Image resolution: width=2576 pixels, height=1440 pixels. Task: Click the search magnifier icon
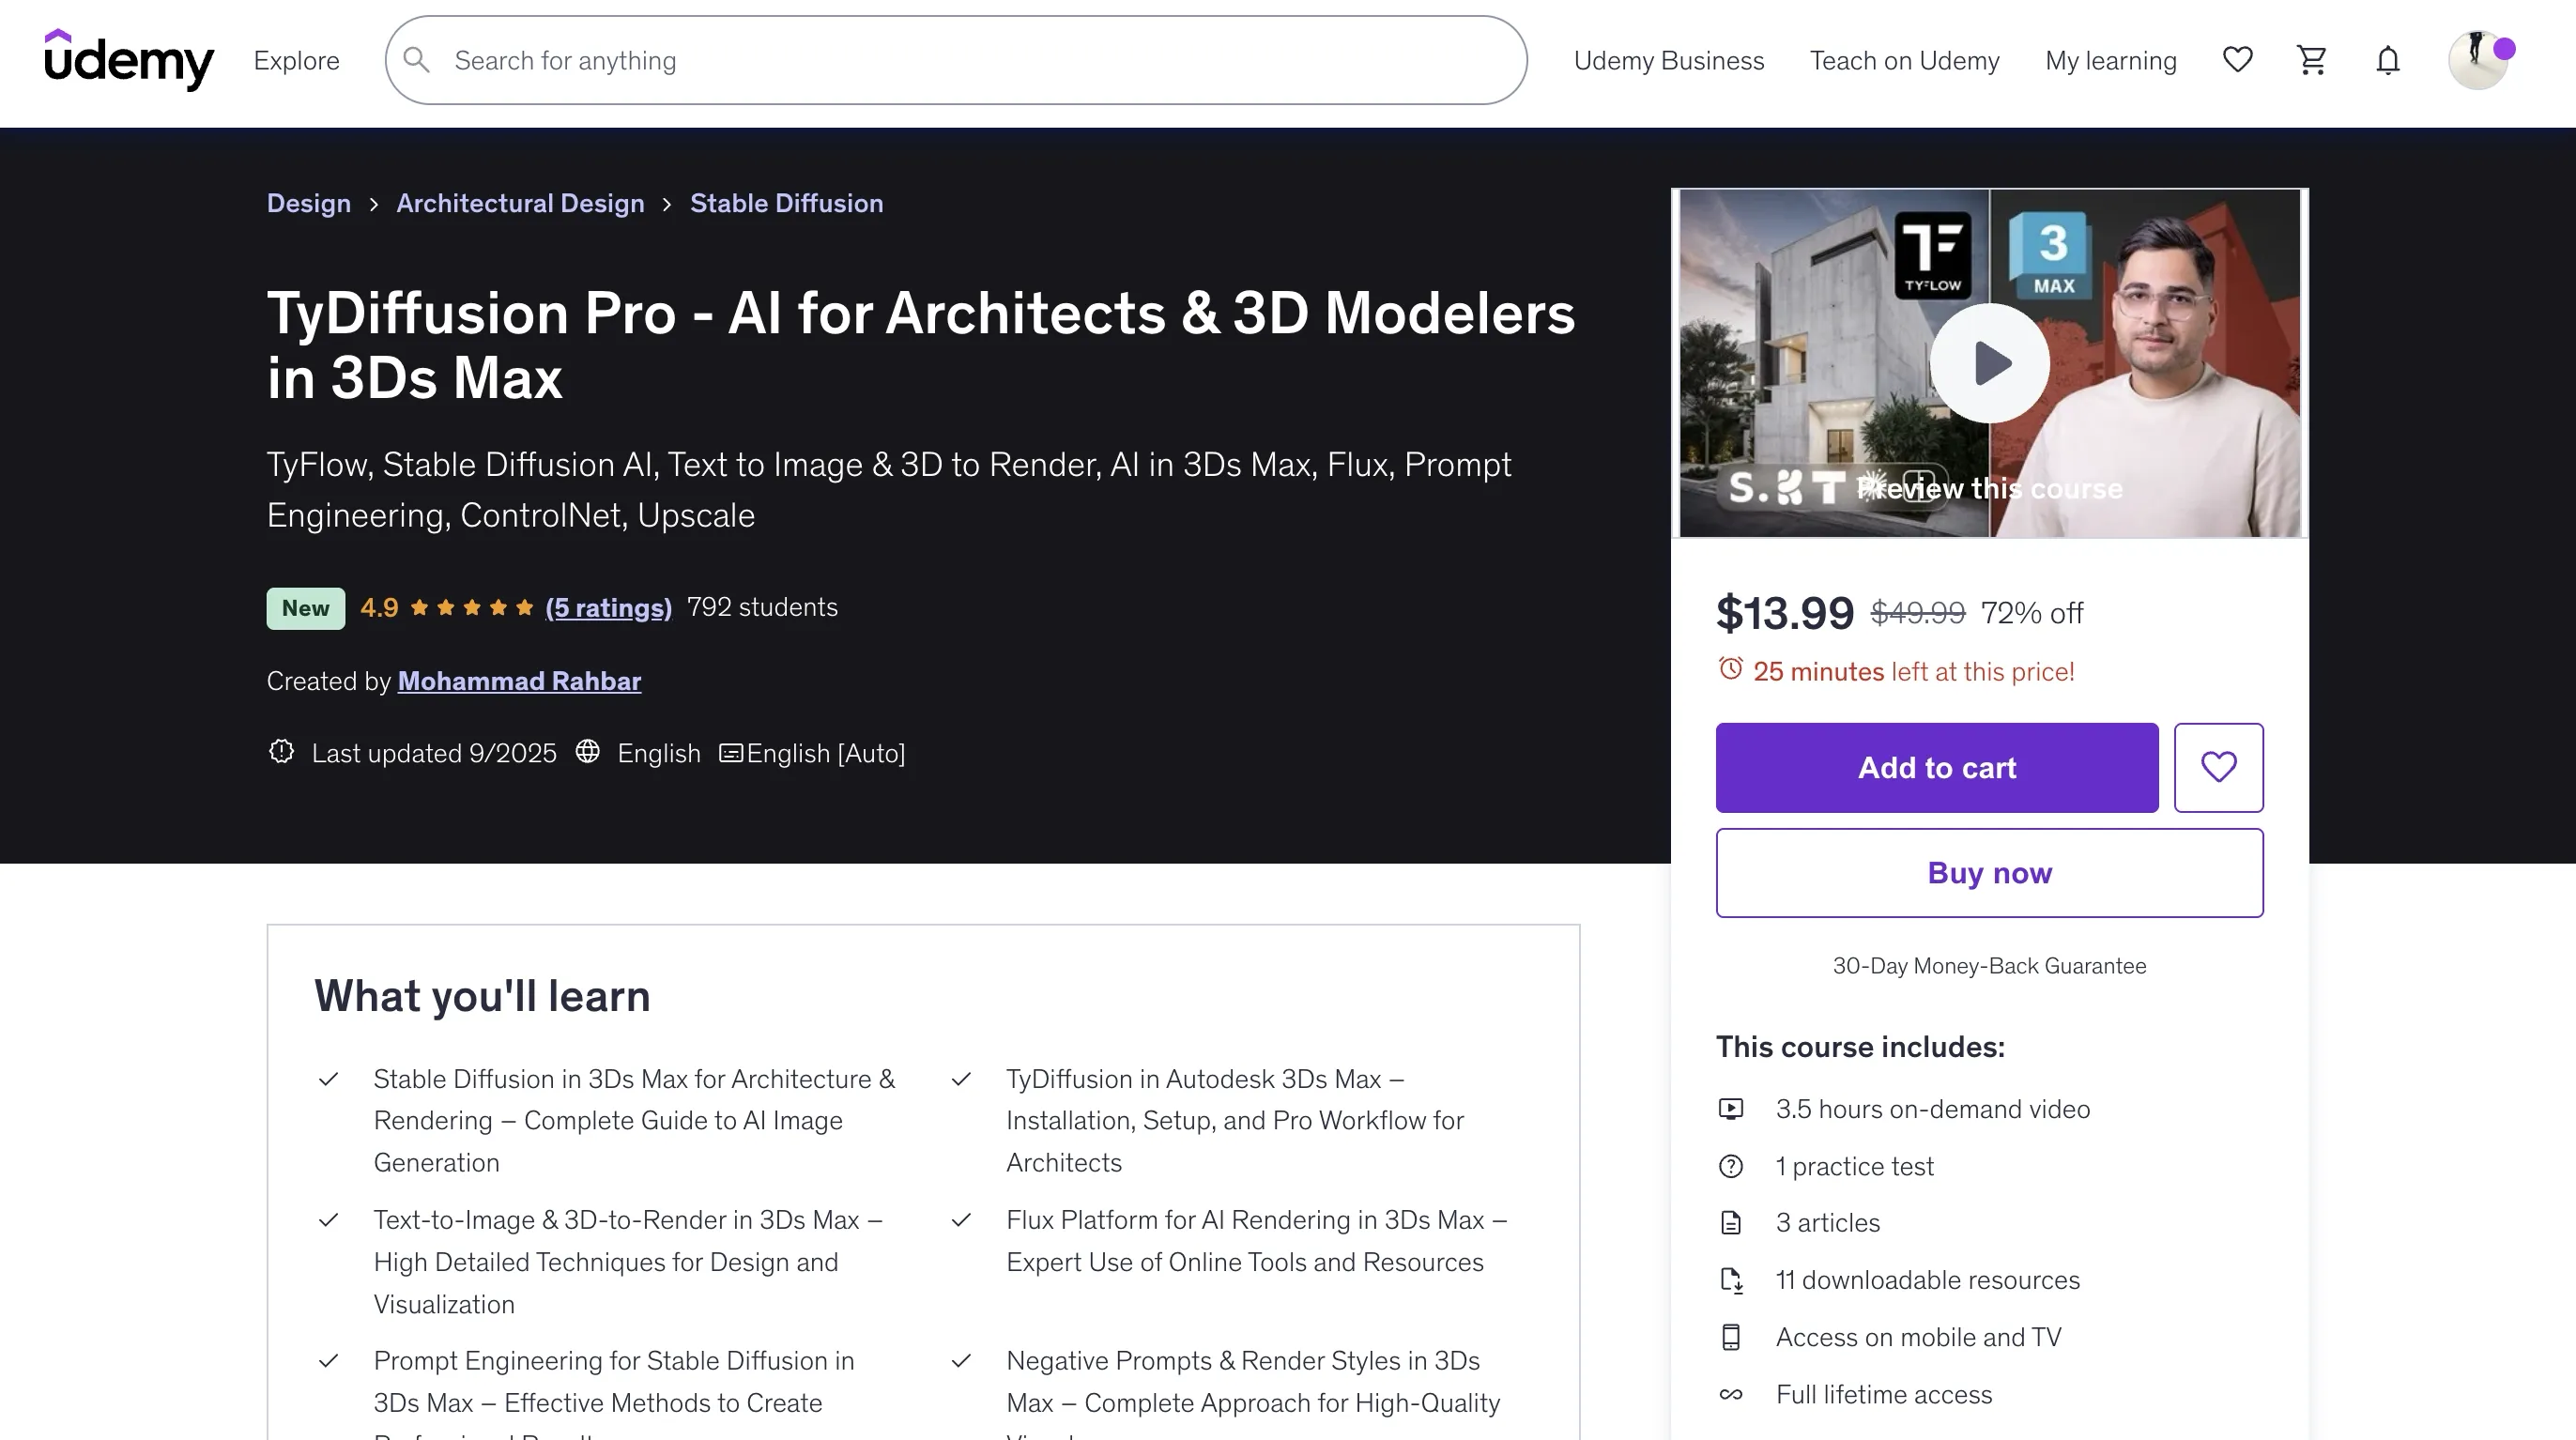[x=417, y=60]
